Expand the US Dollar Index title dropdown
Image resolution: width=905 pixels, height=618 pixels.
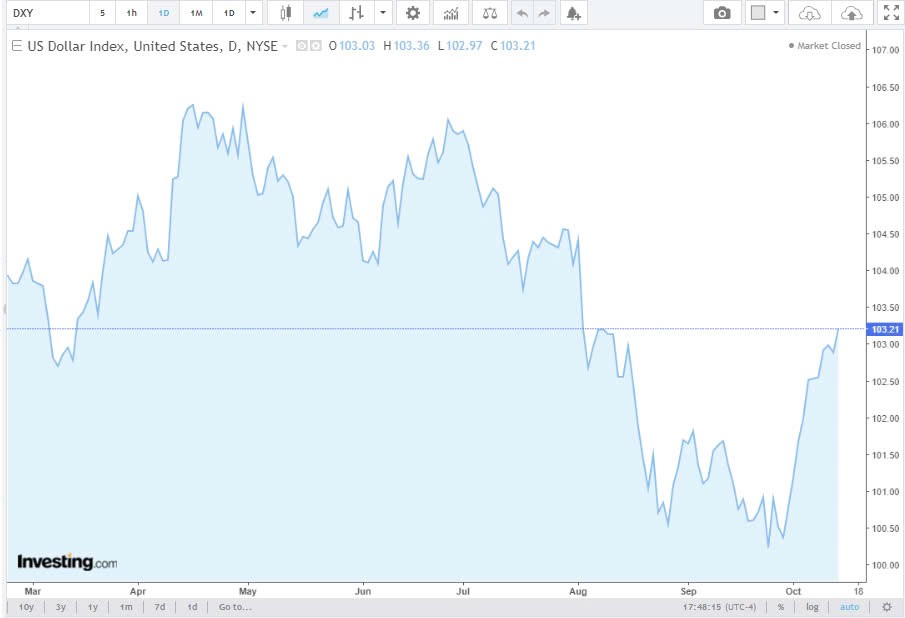285,46
